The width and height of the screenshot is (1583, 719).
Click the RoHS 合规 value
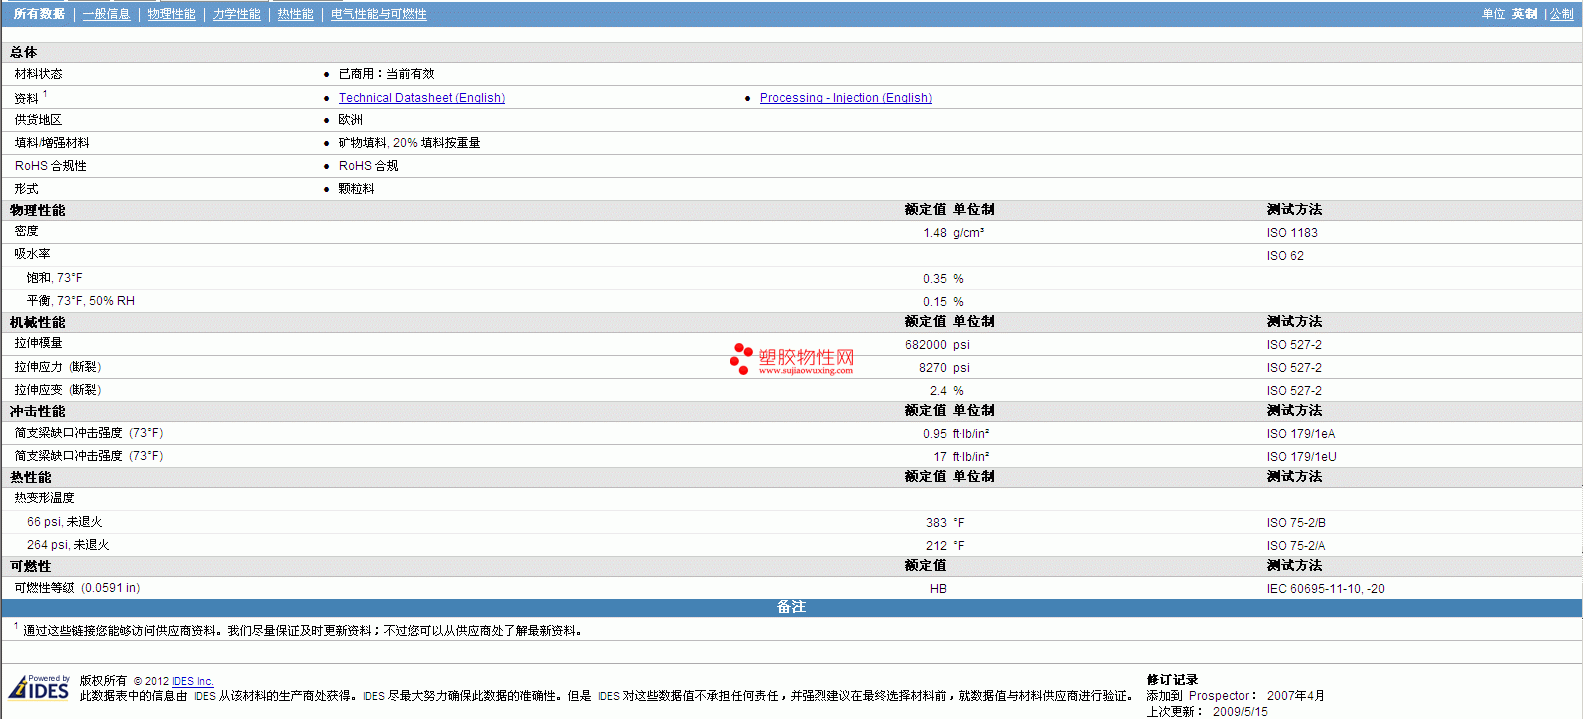[x=368, y=166]
